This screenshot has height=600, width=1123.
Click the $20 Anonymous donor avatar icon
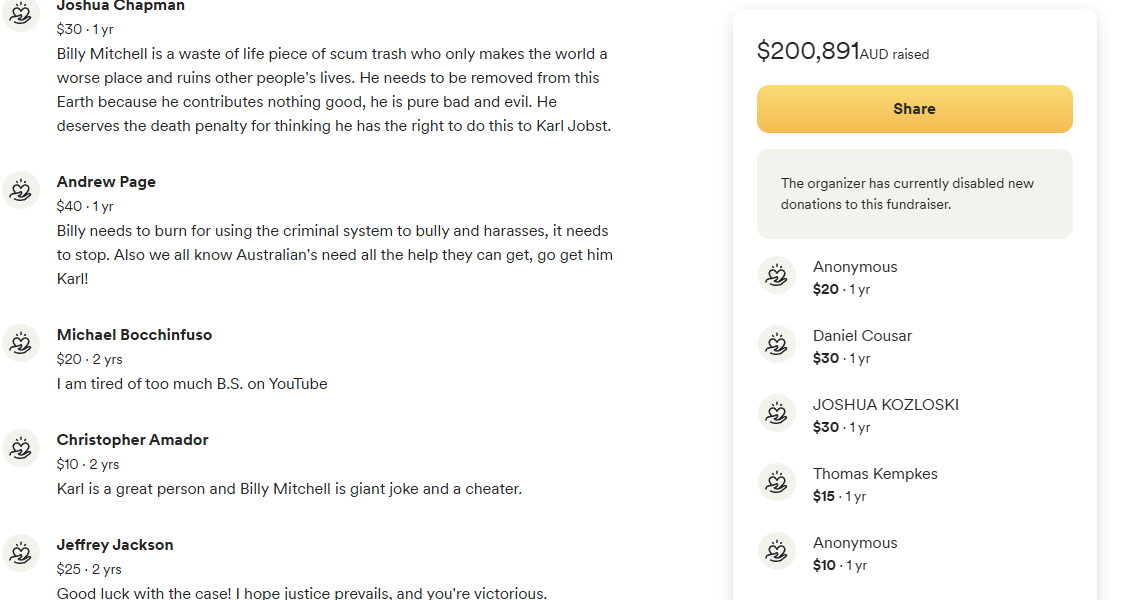[777, 275]
